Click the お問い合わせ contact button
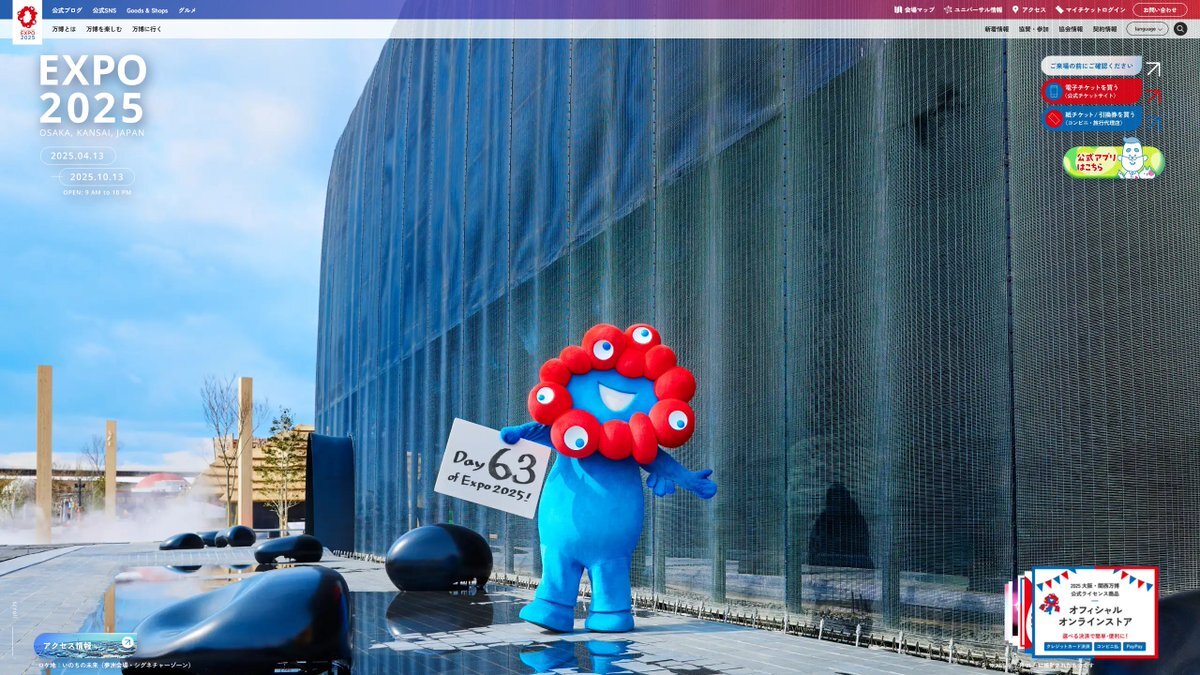Viewport: 1200px width, 675px height. [1160, 10]
